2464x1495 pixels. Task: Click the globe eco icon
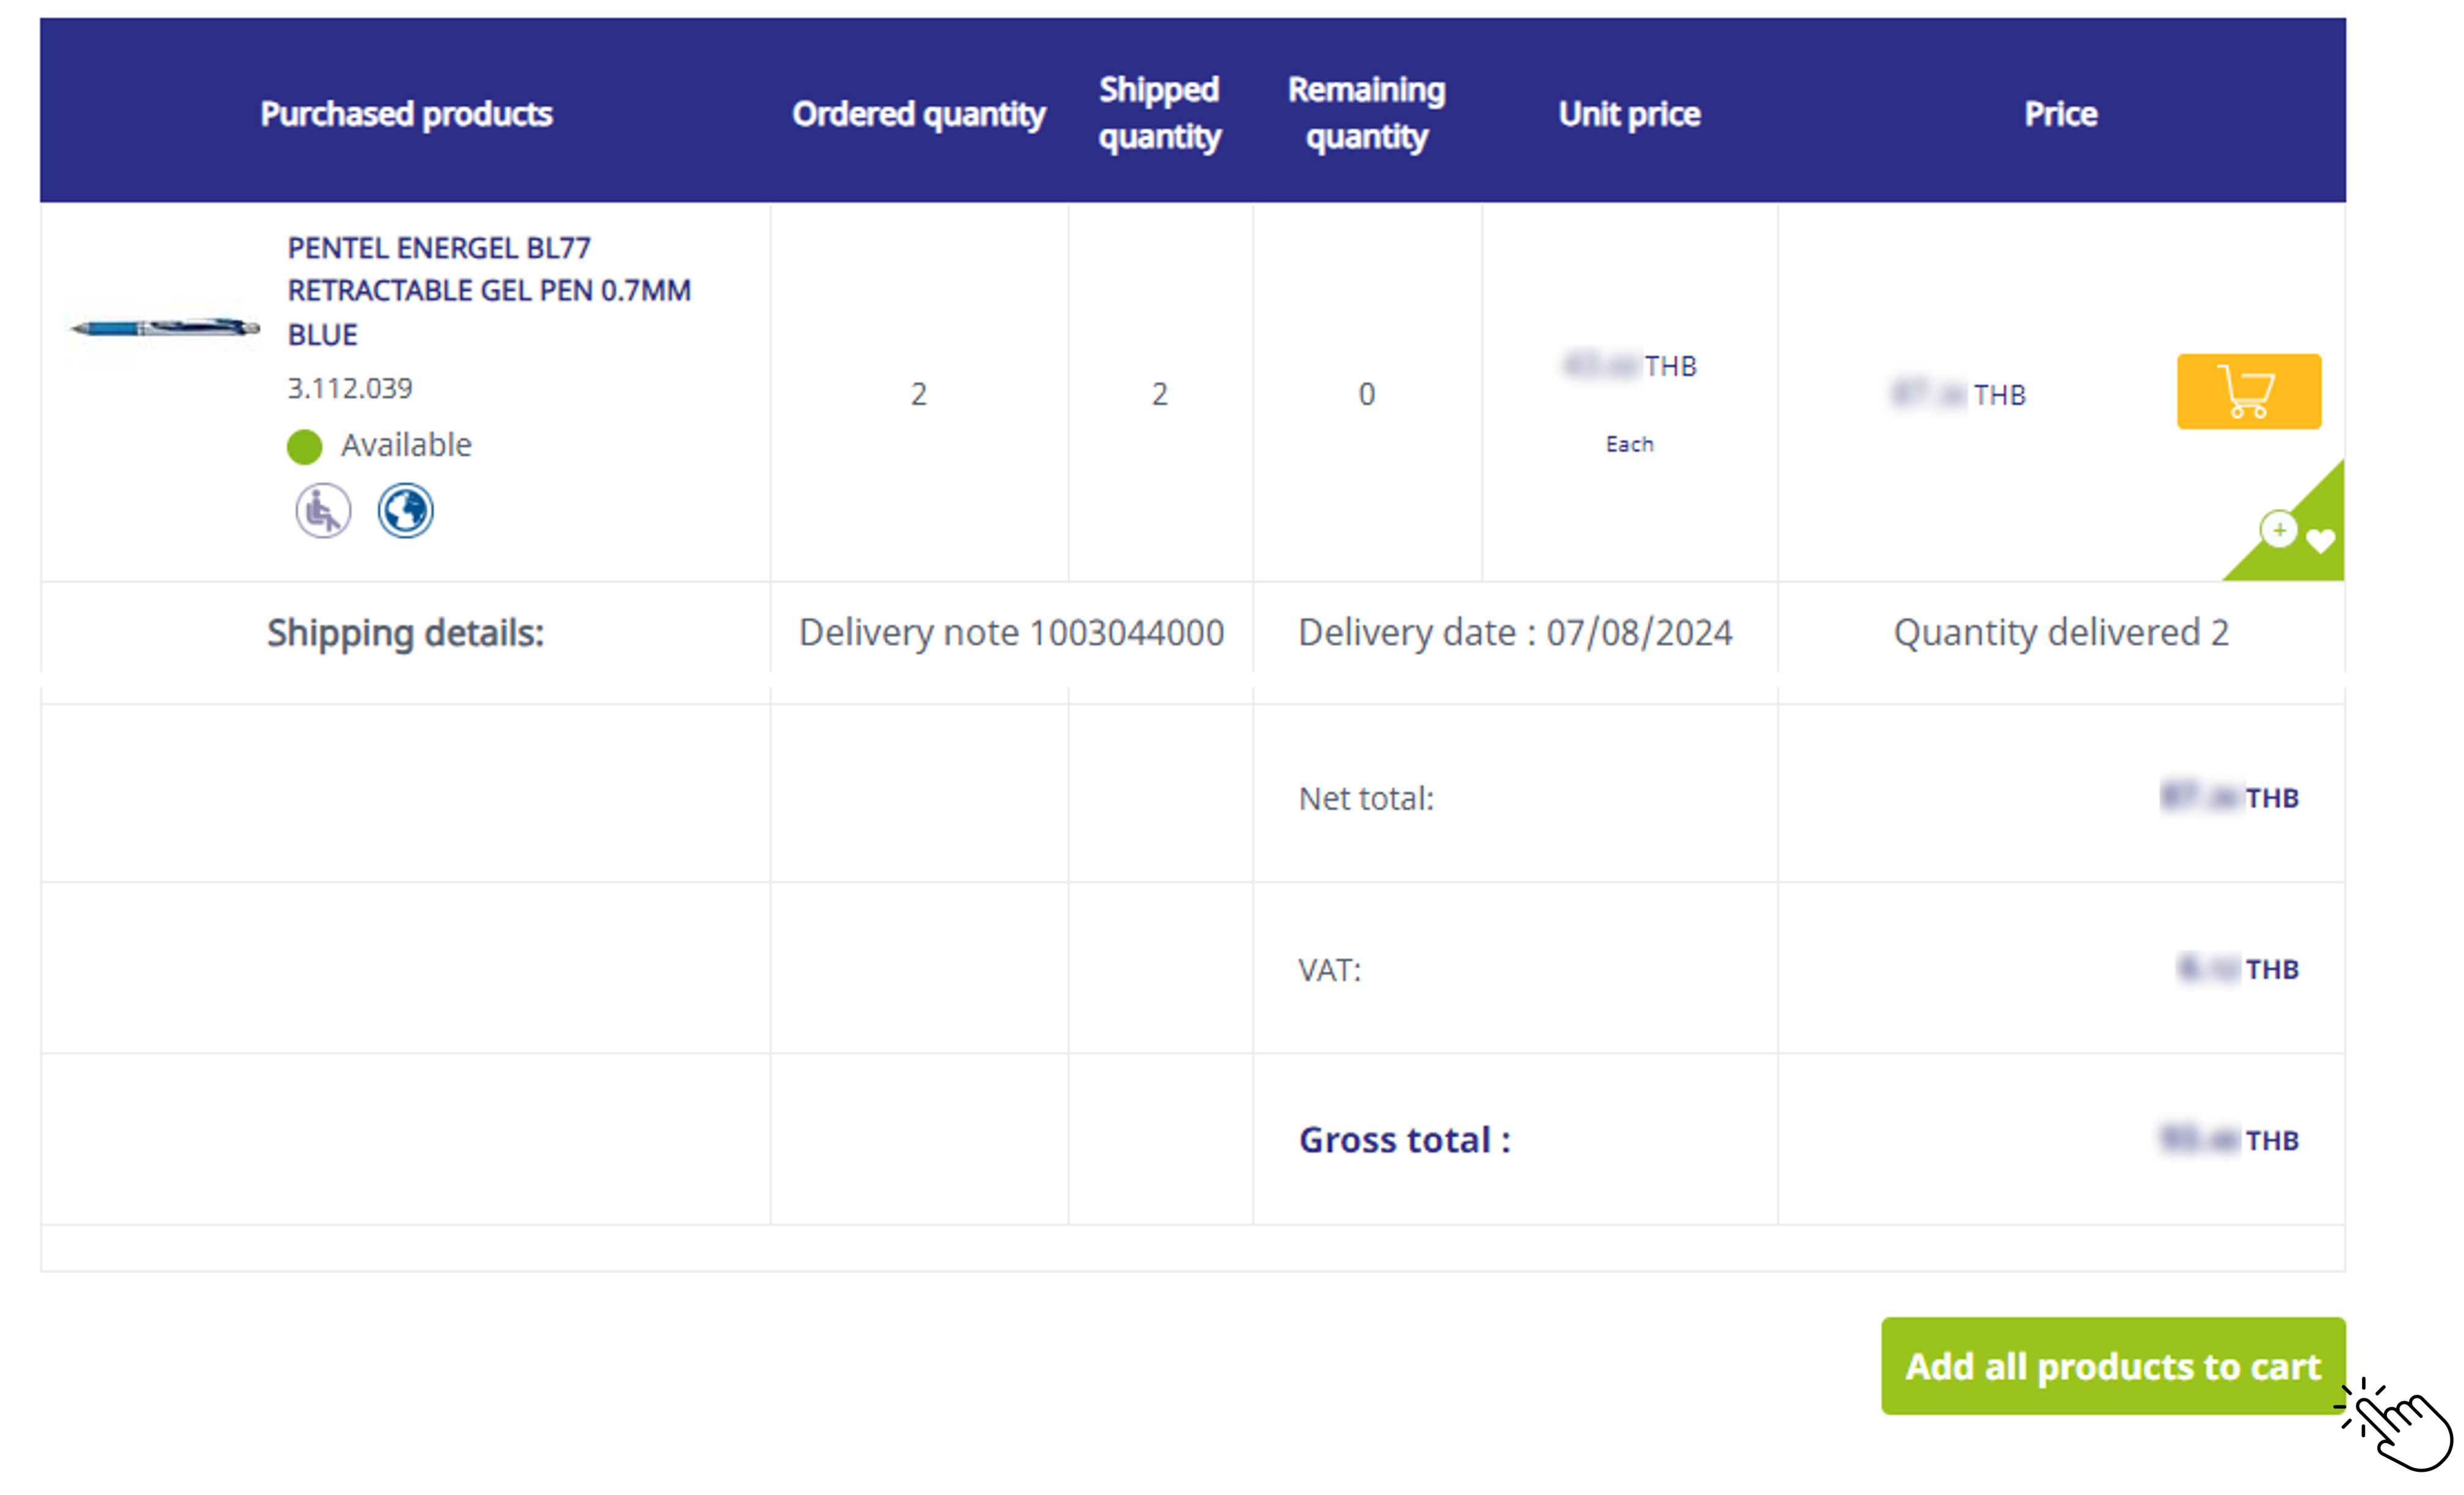405,511
